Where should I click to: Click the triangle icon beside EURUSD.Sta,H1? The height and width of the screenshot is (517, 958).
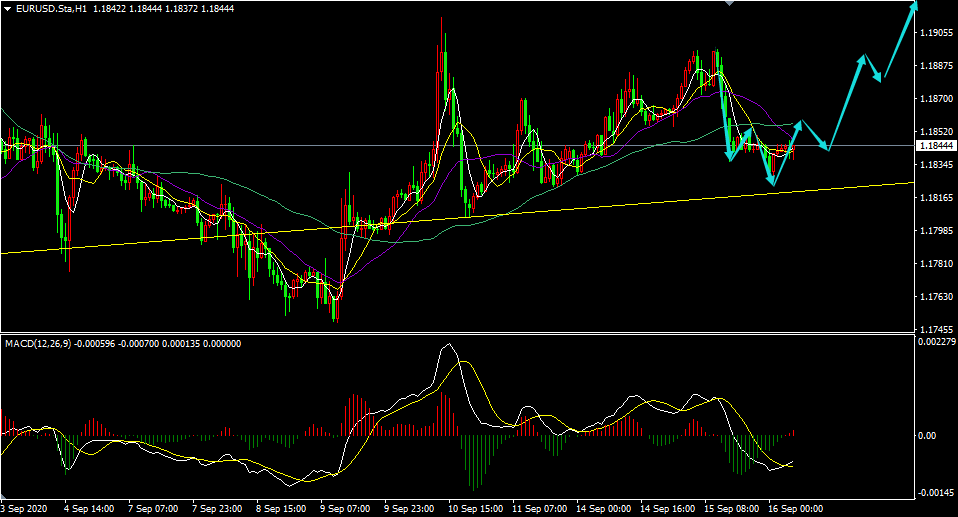pos(7,9)
